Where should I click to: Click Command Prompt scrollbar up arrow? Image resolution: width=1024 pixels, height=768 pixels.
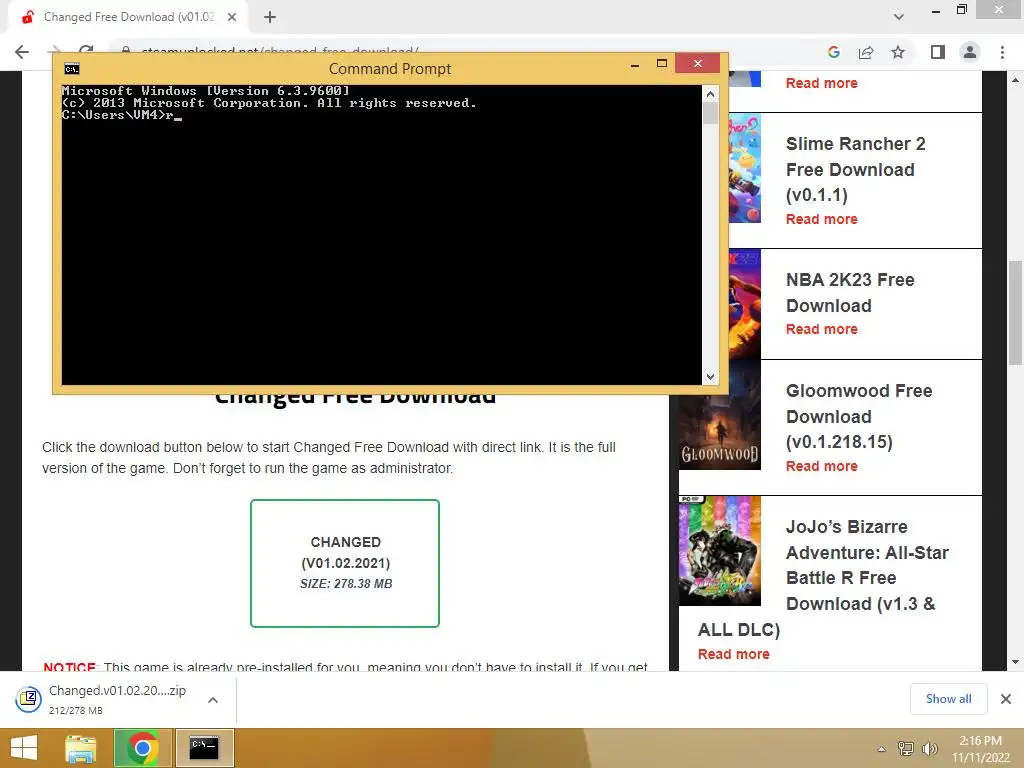tap(711, 93)
